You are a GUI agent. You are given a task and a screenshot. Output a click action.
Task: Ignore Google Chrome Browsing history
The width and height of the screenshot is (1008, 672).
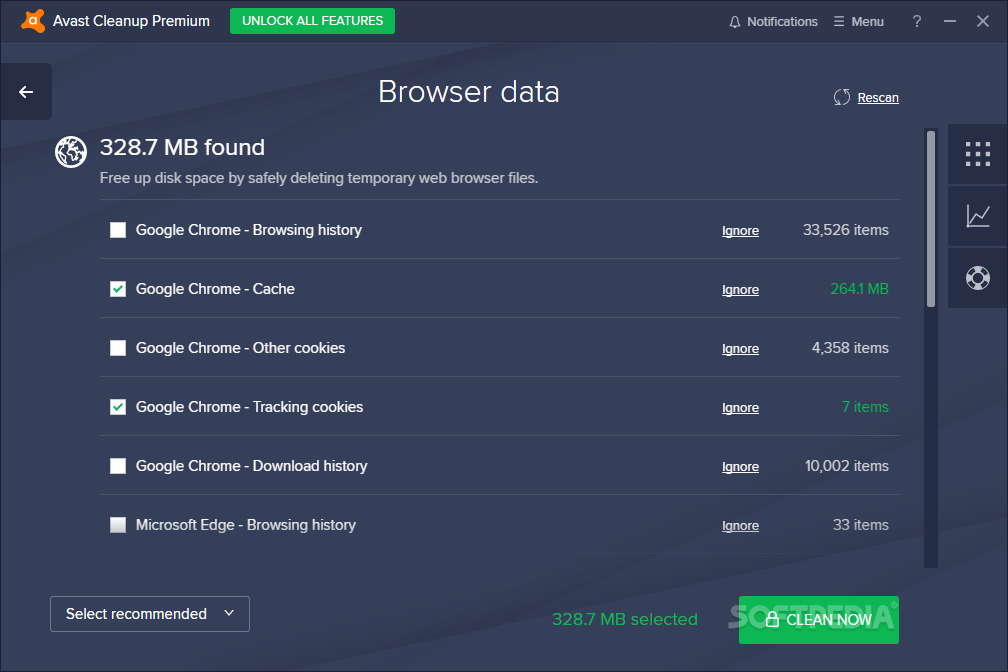point(740,231)
